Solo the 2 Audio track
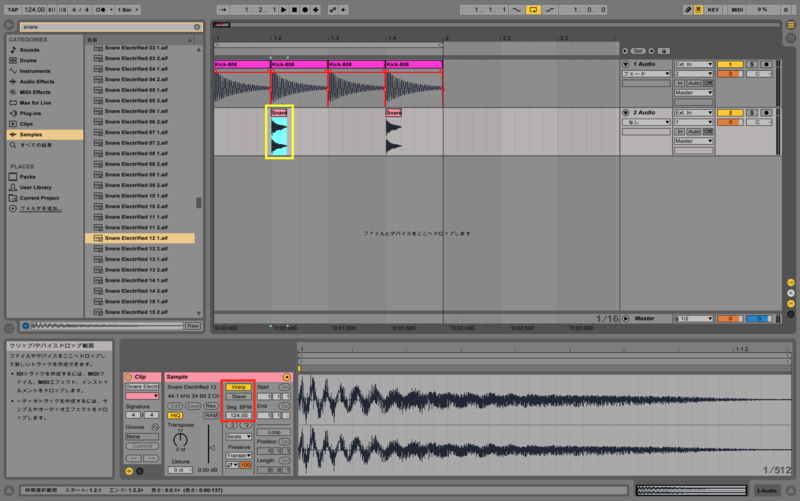The height and width of the screenshot is (501, 800). 752,113
